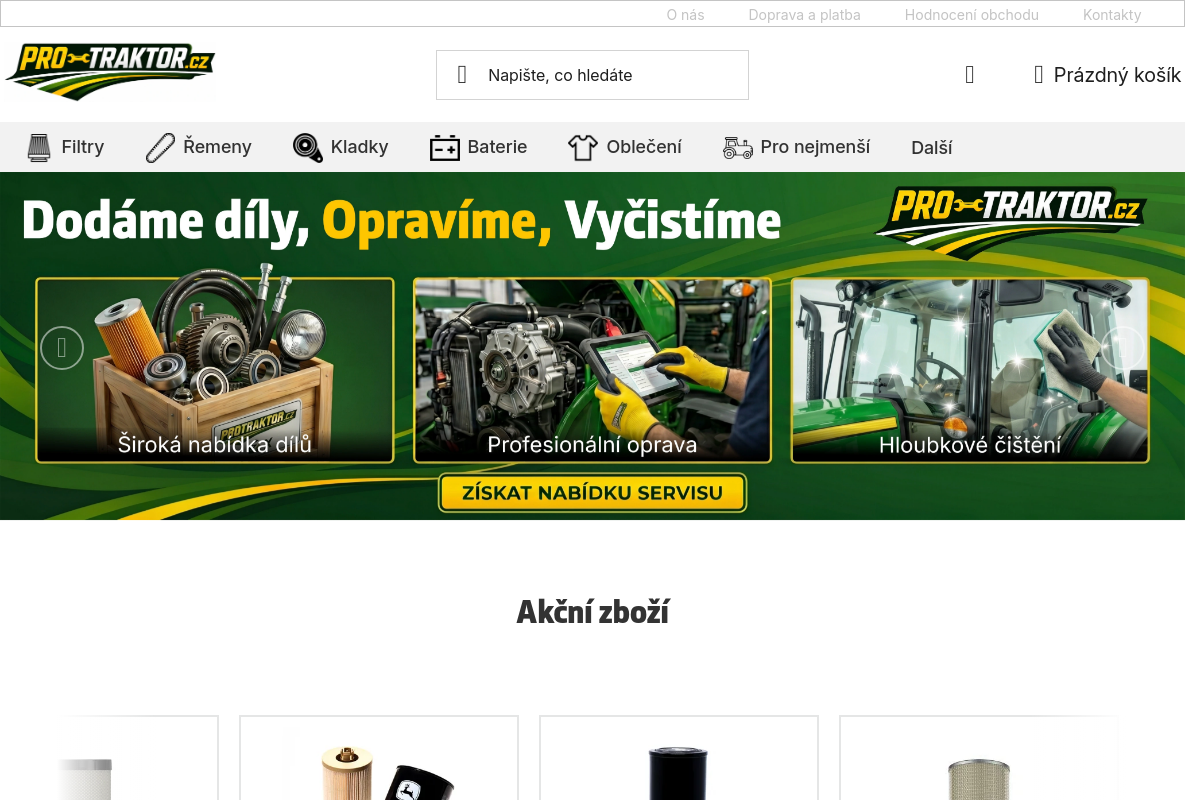Go to previous banner slide arrow
The width and height of the screenshot is (1200, 800).
click(62, 348)
